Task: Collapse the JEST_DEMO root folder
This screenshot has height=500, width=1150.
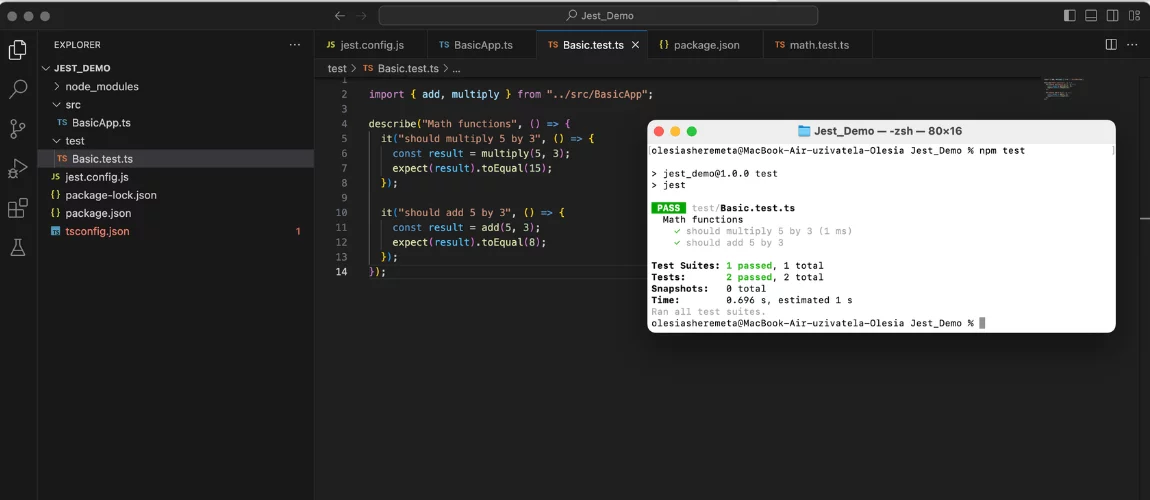Action: (x=45, y=68)
